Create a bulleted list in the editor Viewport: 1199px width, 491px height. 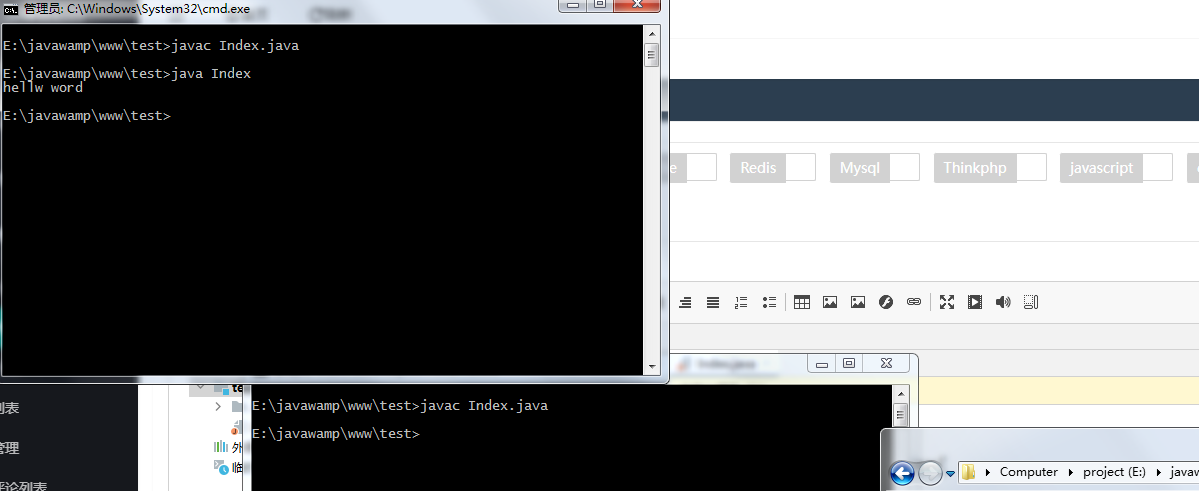pyautogui.click(x=769, y=302)
